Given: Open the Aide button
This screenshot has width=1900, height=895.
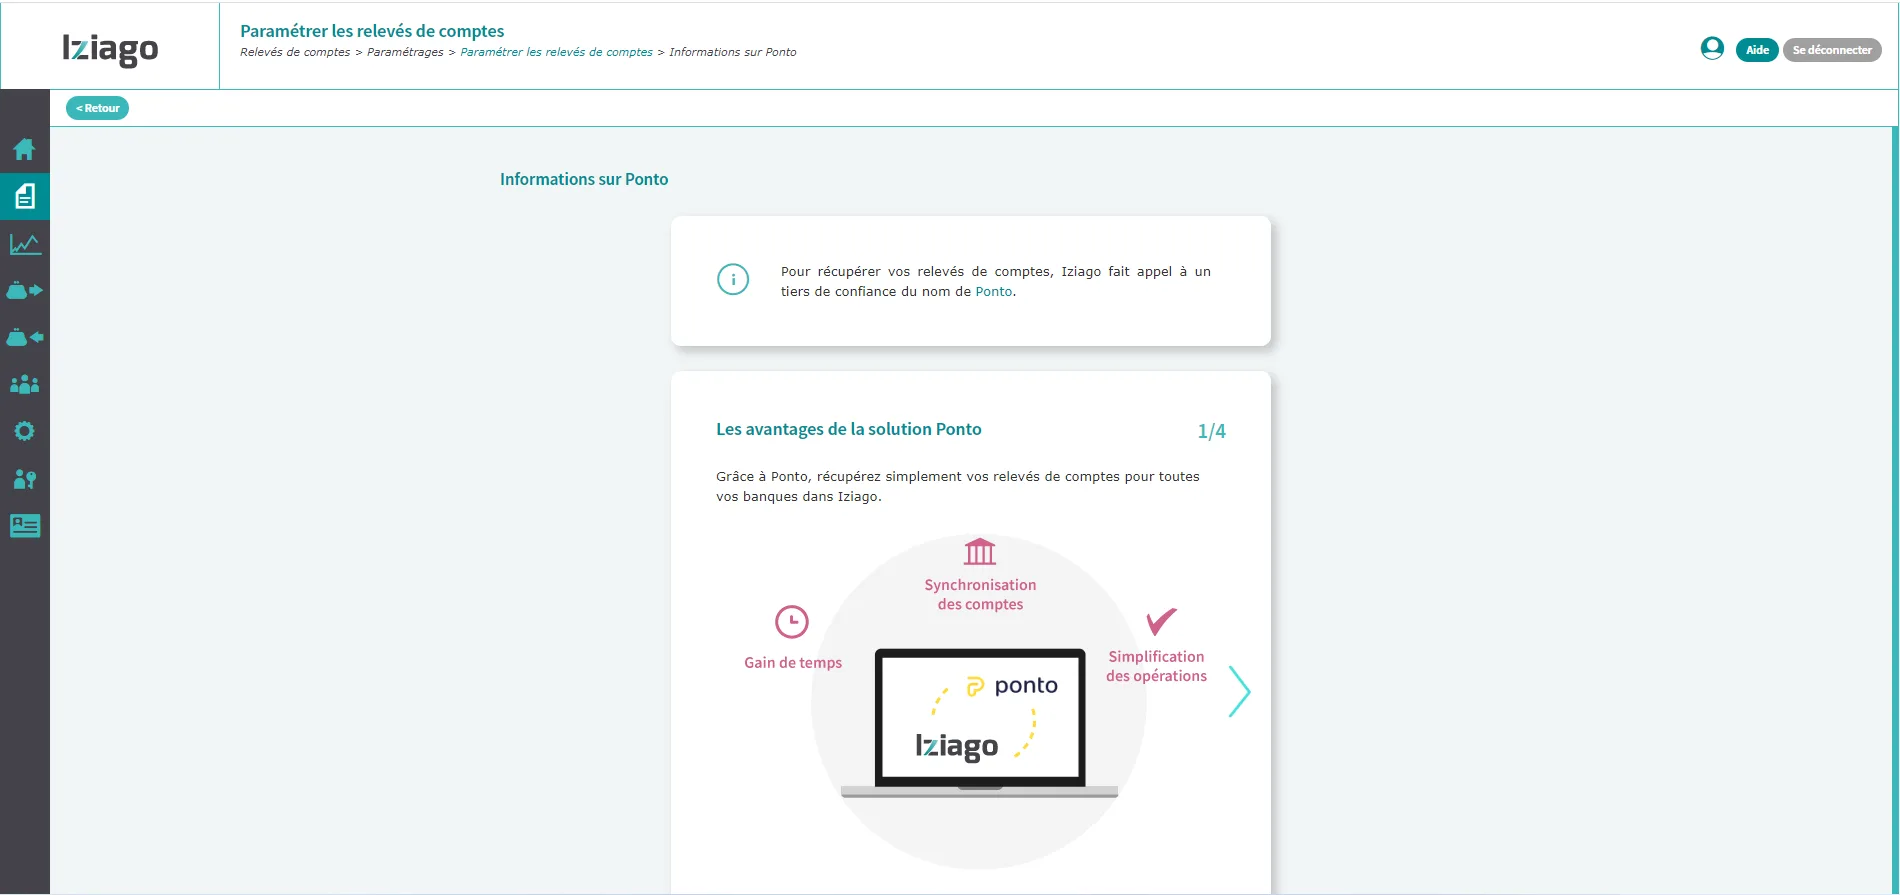Looking at the screenshot, I should [x=1757, y=50].
